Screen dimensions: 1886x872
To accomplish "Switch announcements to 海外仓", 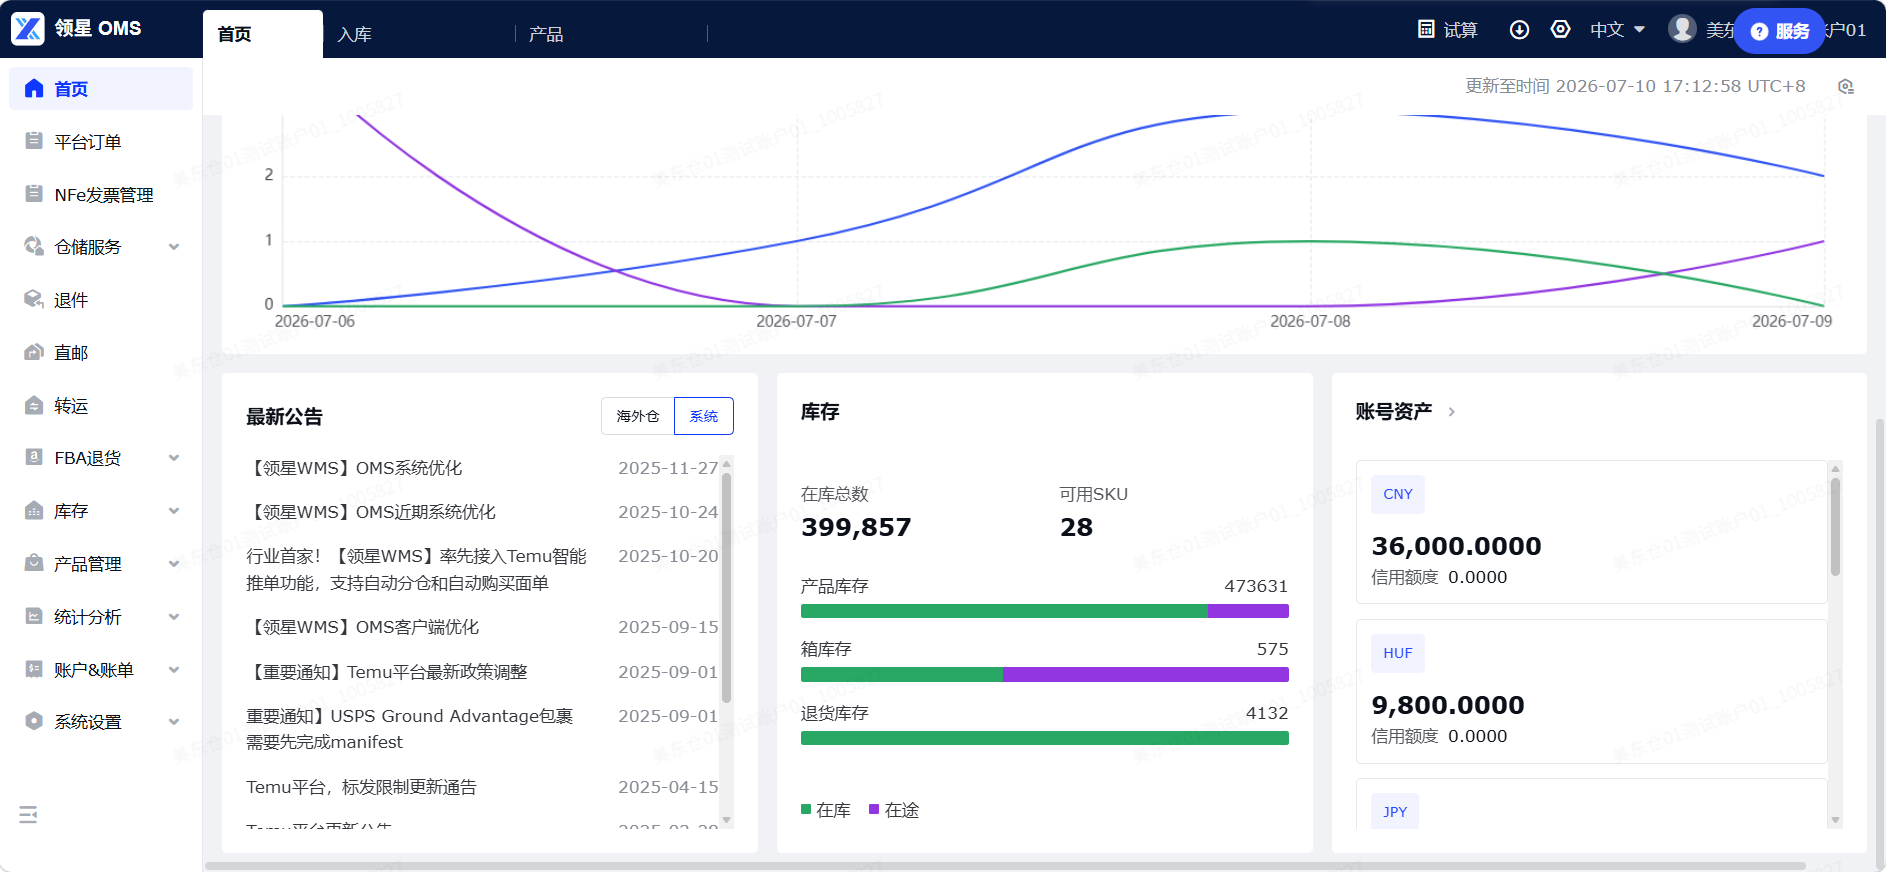I will click(x=637, y=416).
